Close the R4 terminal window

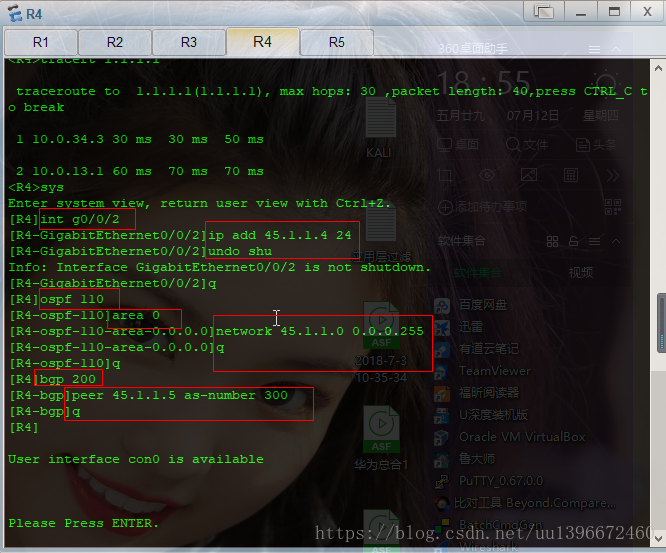(x=647, y=11)
